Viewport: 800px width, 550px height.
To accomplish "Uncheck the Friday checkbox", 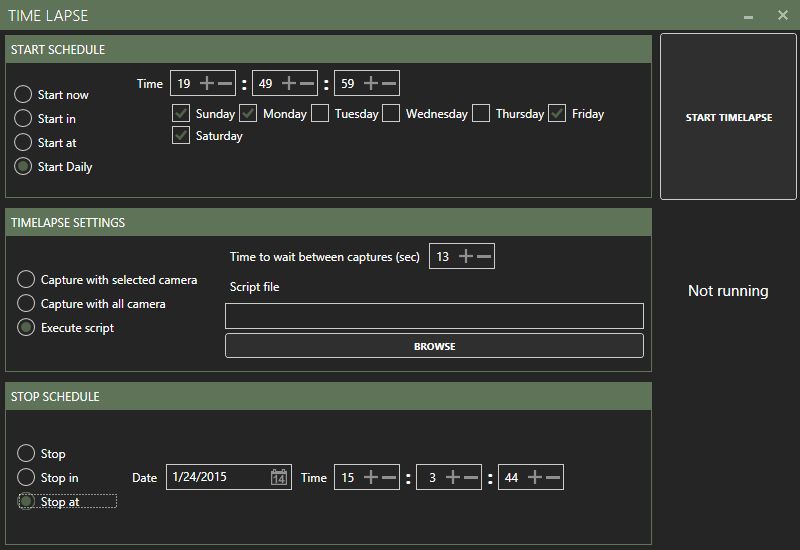I will point(557,113).
